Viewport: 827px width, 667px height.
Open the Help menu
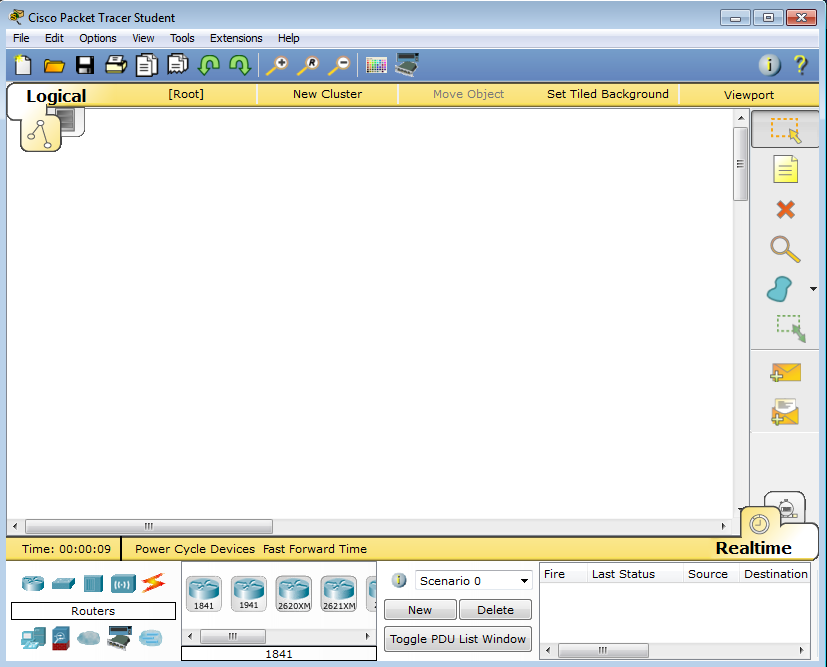[x=289, y=38]
